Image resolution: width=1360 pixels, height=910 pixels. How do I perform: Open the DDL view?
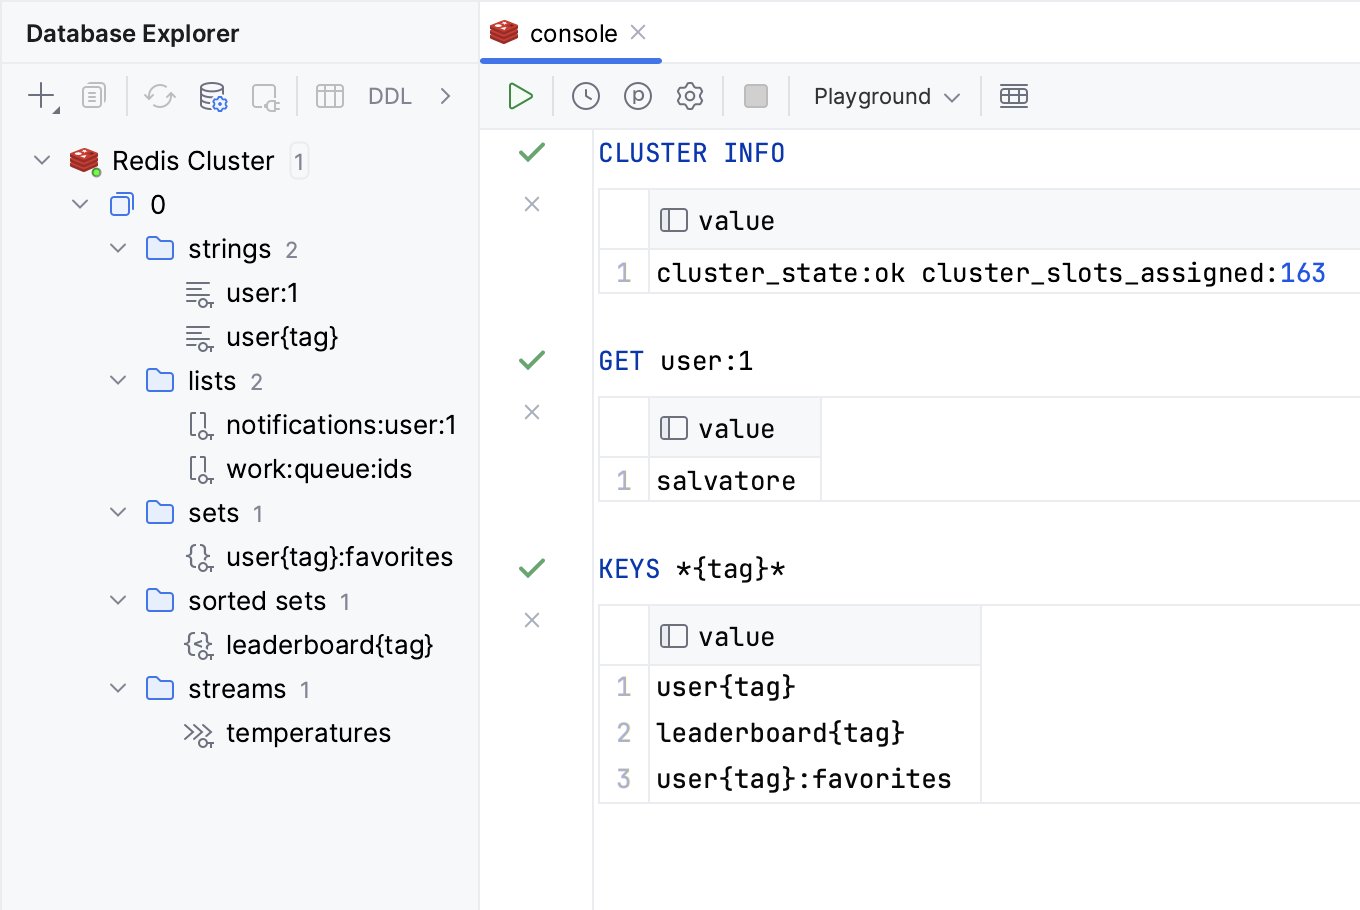click(x=389, y=96)
